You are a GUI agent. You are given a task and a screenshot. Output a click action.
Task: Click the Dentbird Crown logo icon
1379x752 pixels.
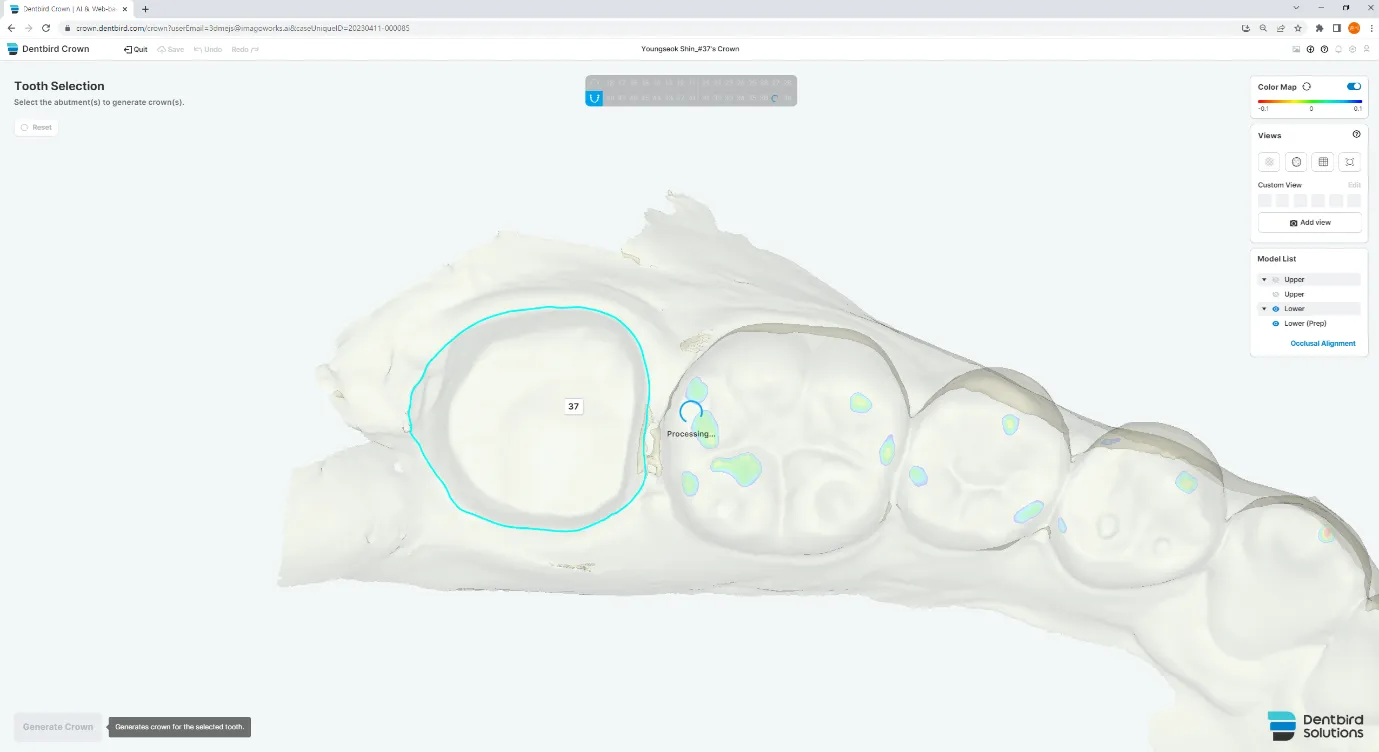(13, 49)
